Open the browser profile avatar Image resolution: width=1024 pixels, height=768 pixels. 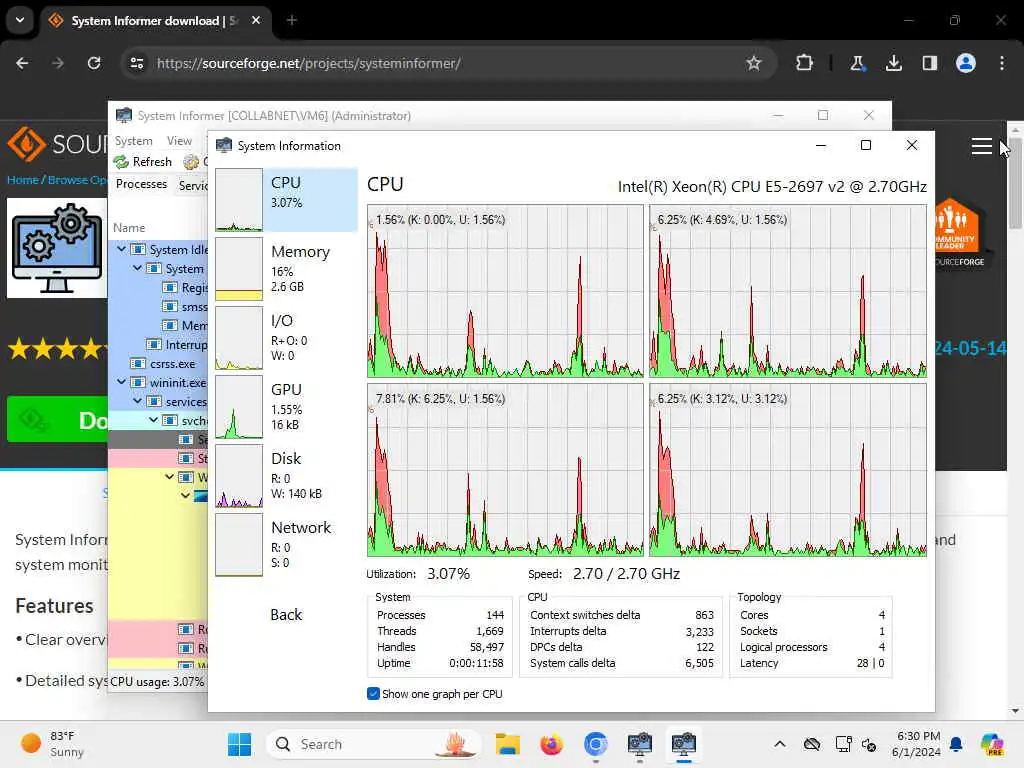click(966, 63)
